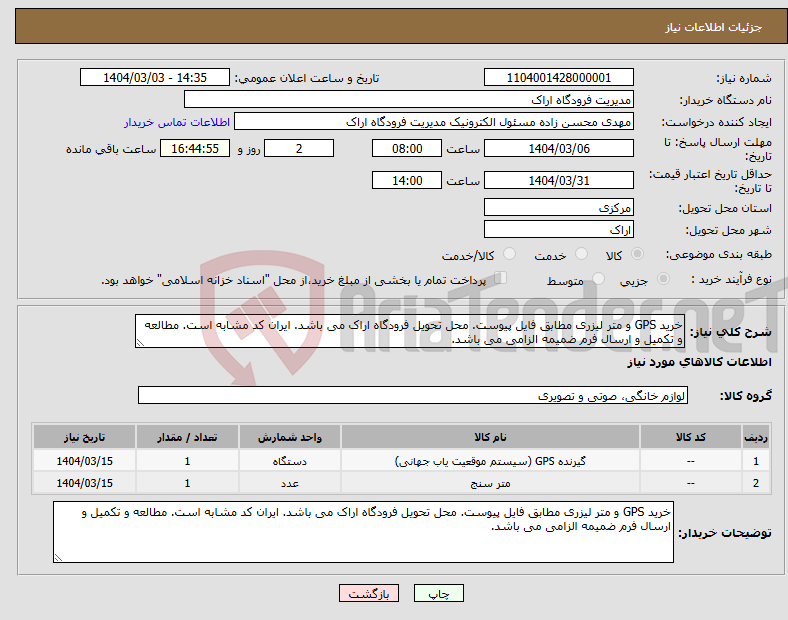The height and width of the screenshot is (620, 788).
Task: Click the quantity cell in متر سنج row
Action: 187,483
